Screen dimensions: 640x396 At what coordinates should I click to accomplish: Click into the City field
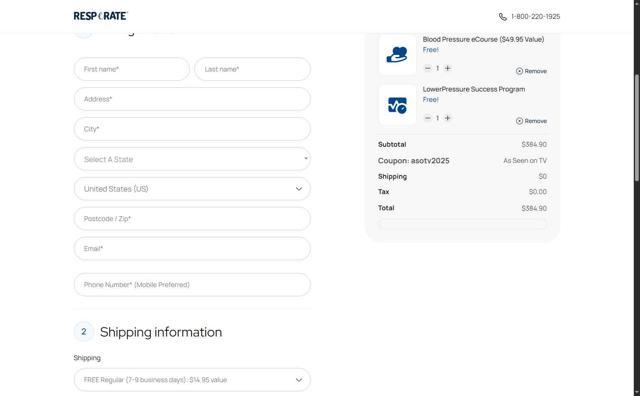(x=192, y=129)
